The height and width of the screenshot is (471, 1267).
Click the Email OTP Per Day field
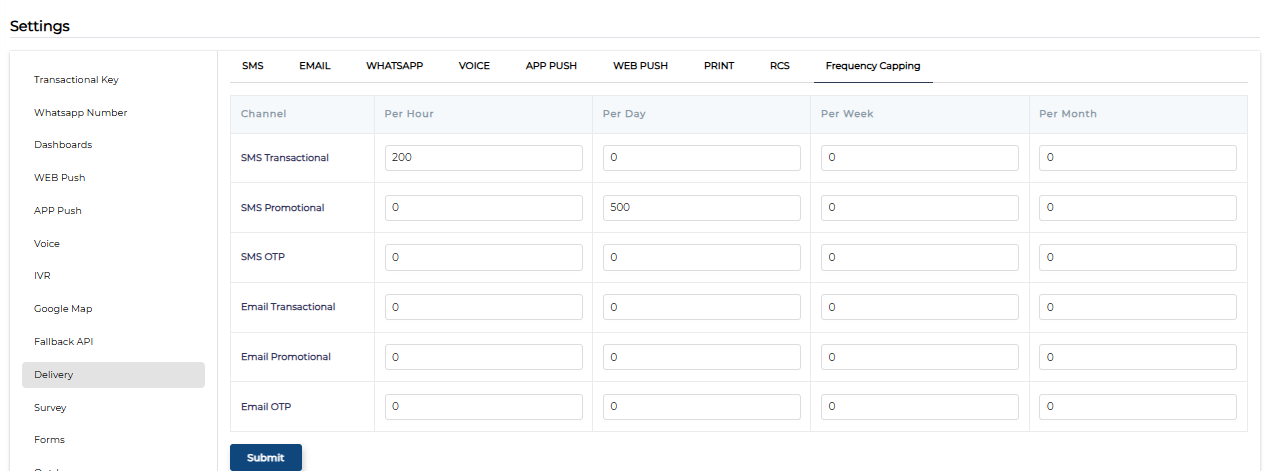coord(701,407)
